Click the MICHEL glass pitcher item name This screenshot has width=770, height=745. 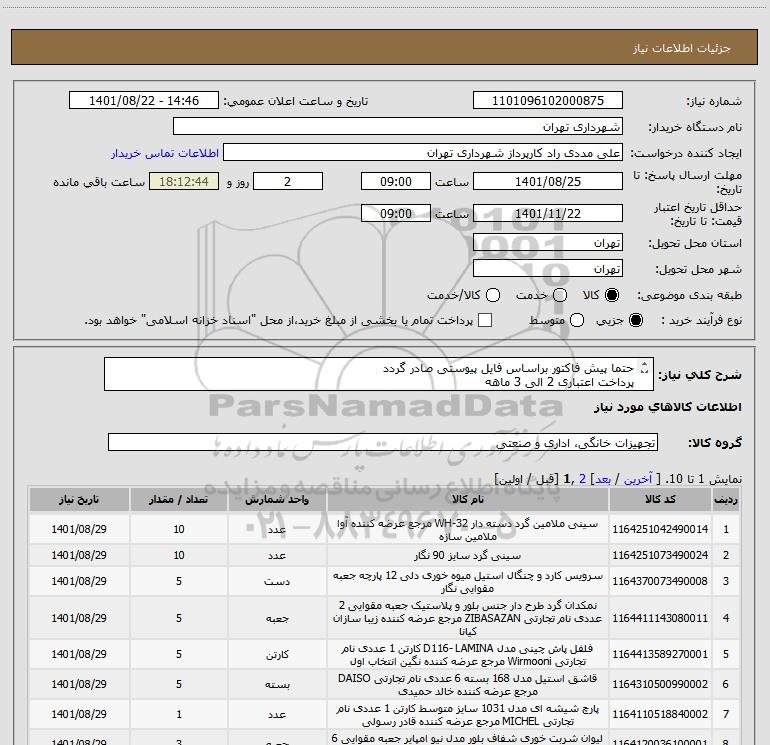pyautogui.click(x=468, y=715)
